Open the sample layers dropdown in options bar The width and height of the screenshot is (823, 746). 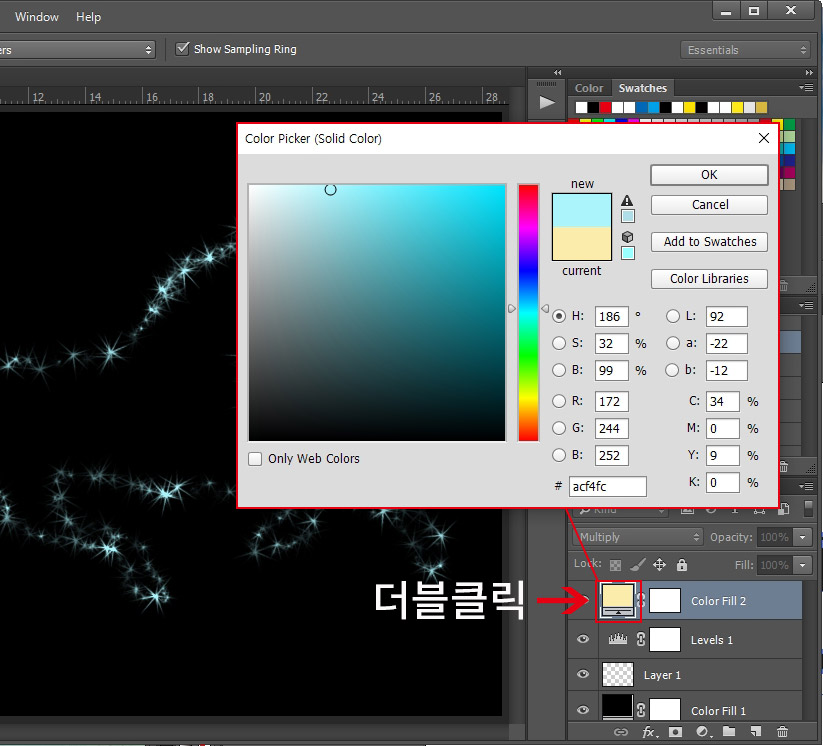tap(77, 50)
